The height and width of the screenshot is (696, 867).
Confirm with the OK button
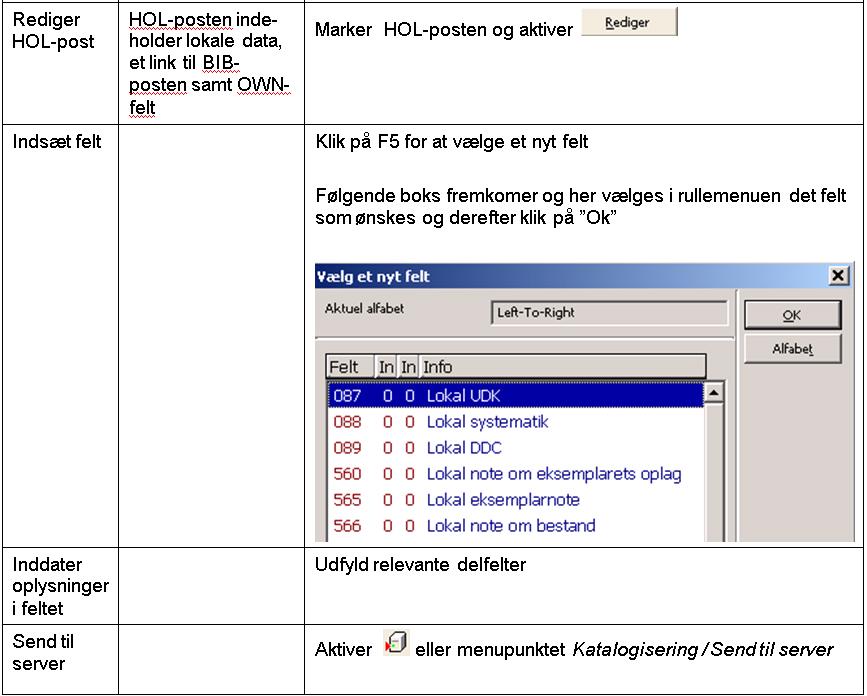tap(791, 315)
